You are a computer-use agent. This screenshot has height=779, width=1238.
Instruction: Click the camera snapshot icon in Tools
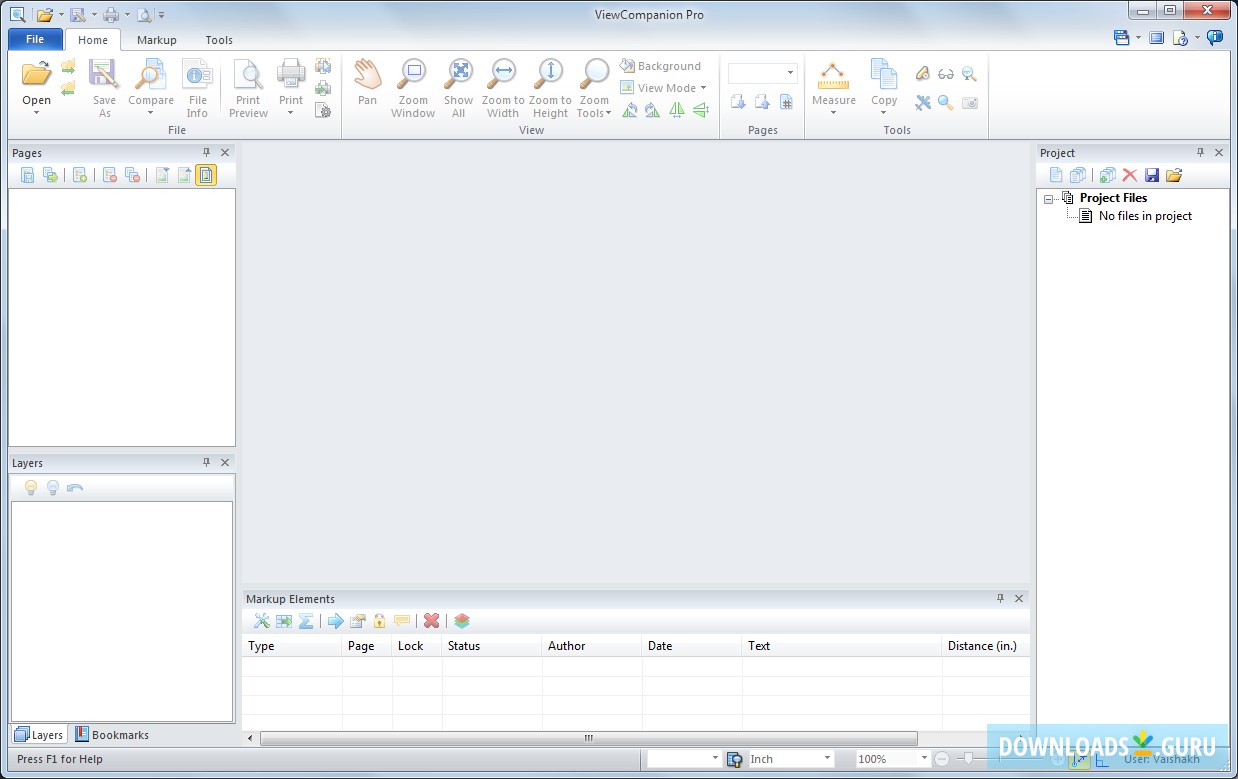pyautogui.click(x=969, y=102)
